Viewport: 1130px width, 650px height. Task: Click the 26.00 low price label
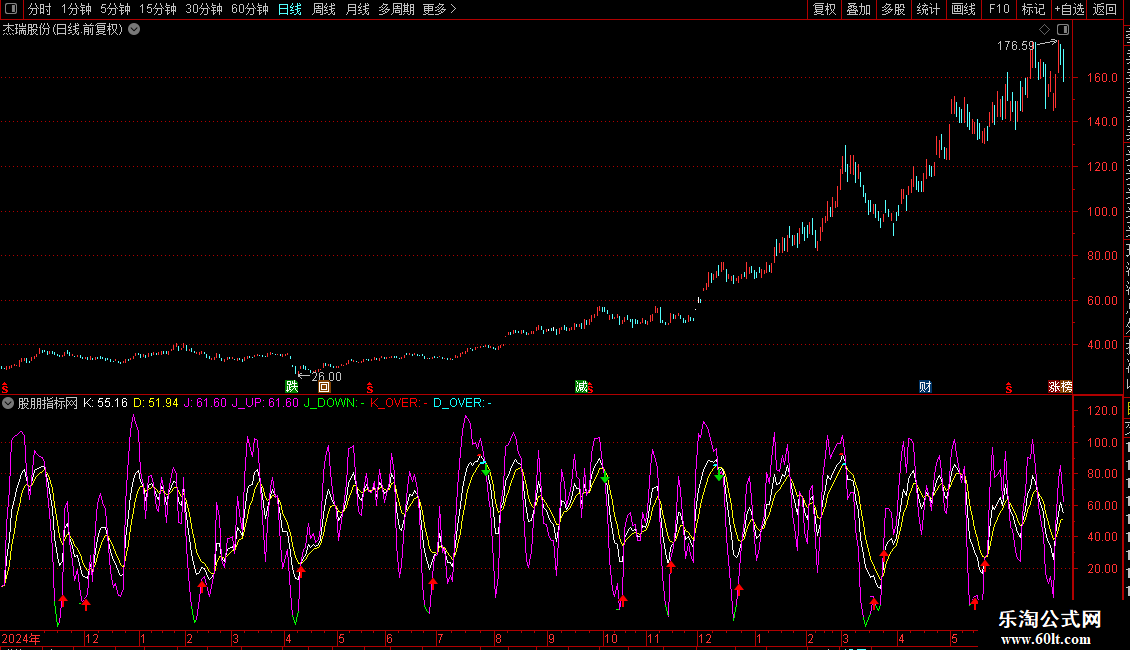click(x=326, y=376)
